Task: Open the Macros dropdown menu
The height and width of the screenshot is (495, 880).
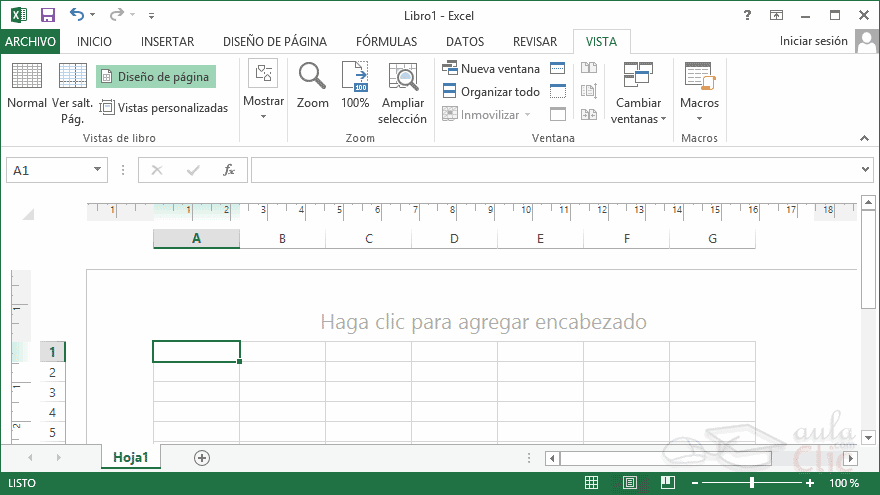Action: [699, 118]
